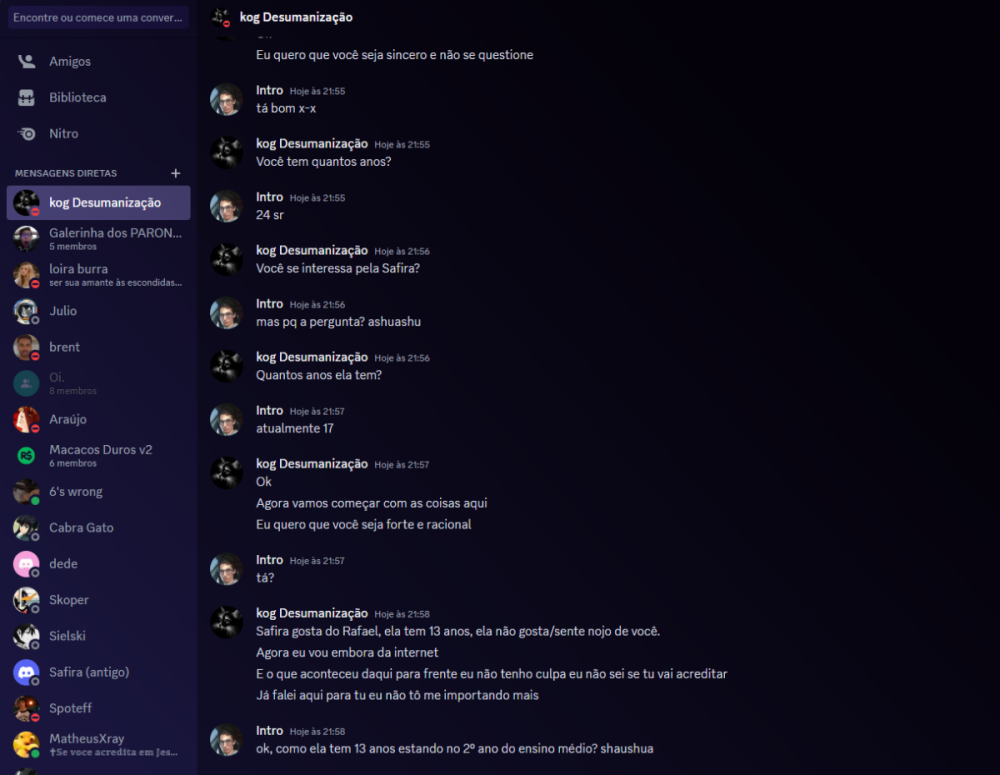Click kog Desumanização name above 'Você tem quantos anos?'
1000x775 pixels.
[312, 144]
